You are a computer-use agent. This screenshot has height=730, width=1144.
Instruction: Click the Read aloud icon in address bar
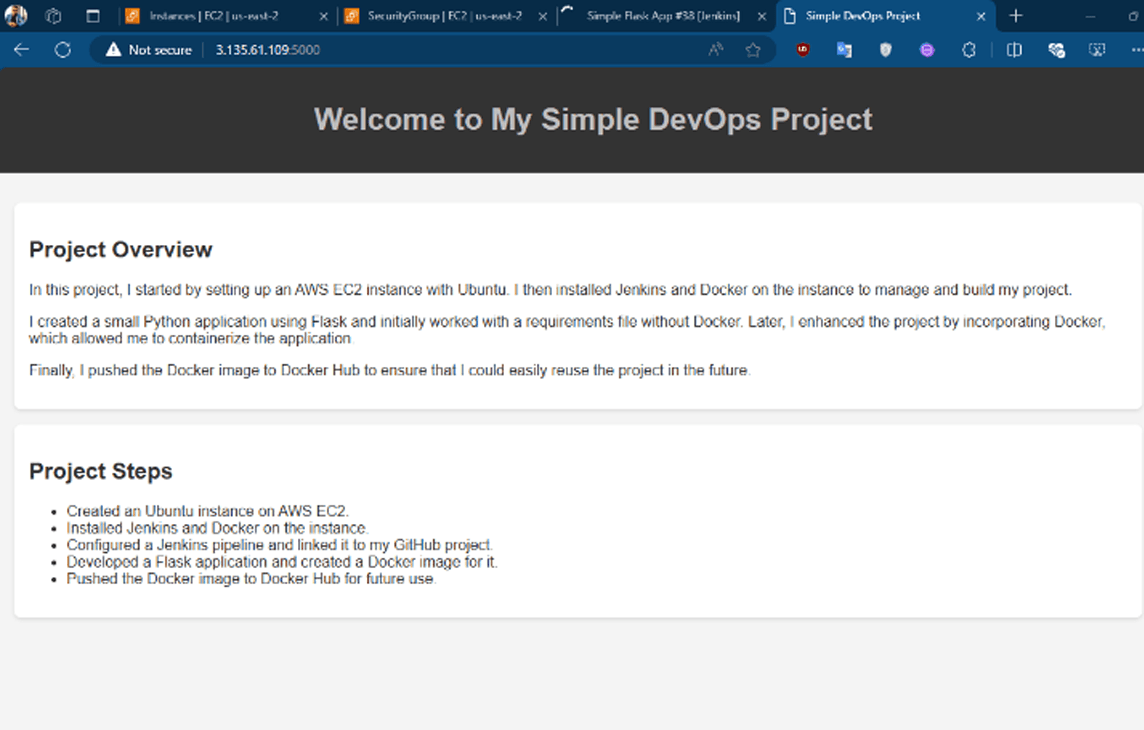click(716, 50)
